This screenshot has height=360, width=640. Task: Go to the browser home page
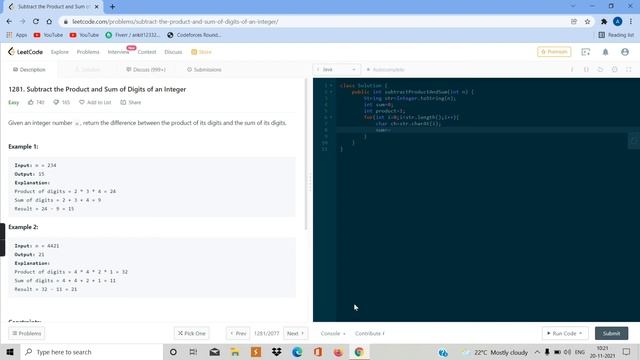[x=49, y=22]
